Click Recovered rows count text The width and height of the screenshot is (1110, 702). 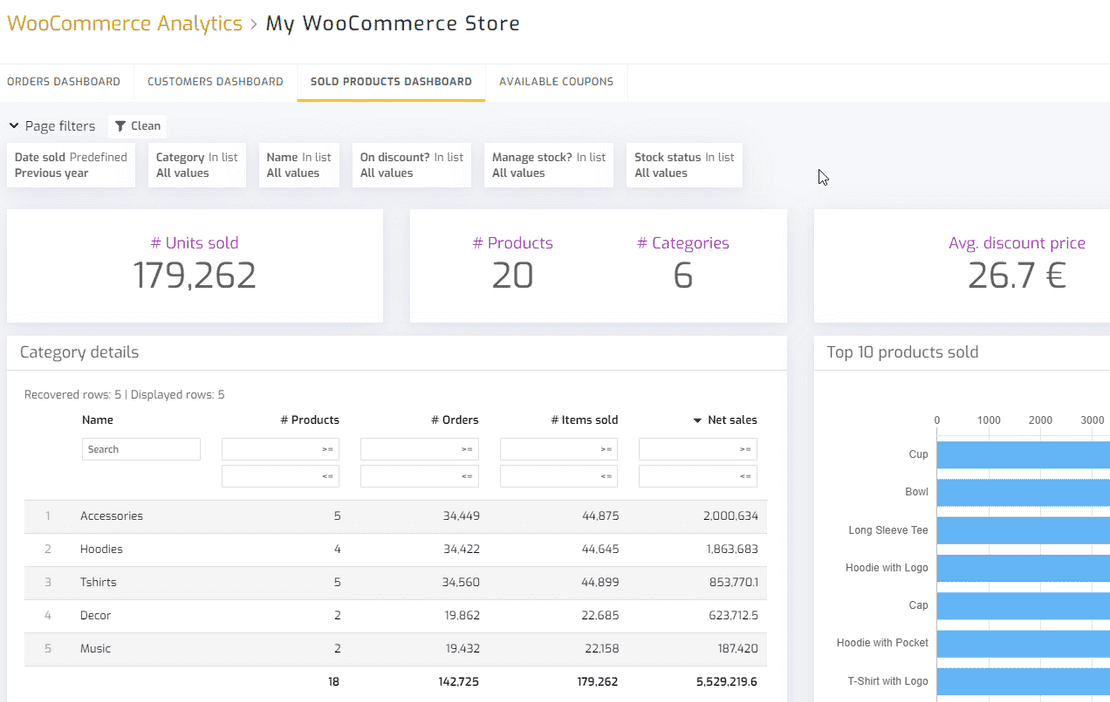tap(72, 395)
